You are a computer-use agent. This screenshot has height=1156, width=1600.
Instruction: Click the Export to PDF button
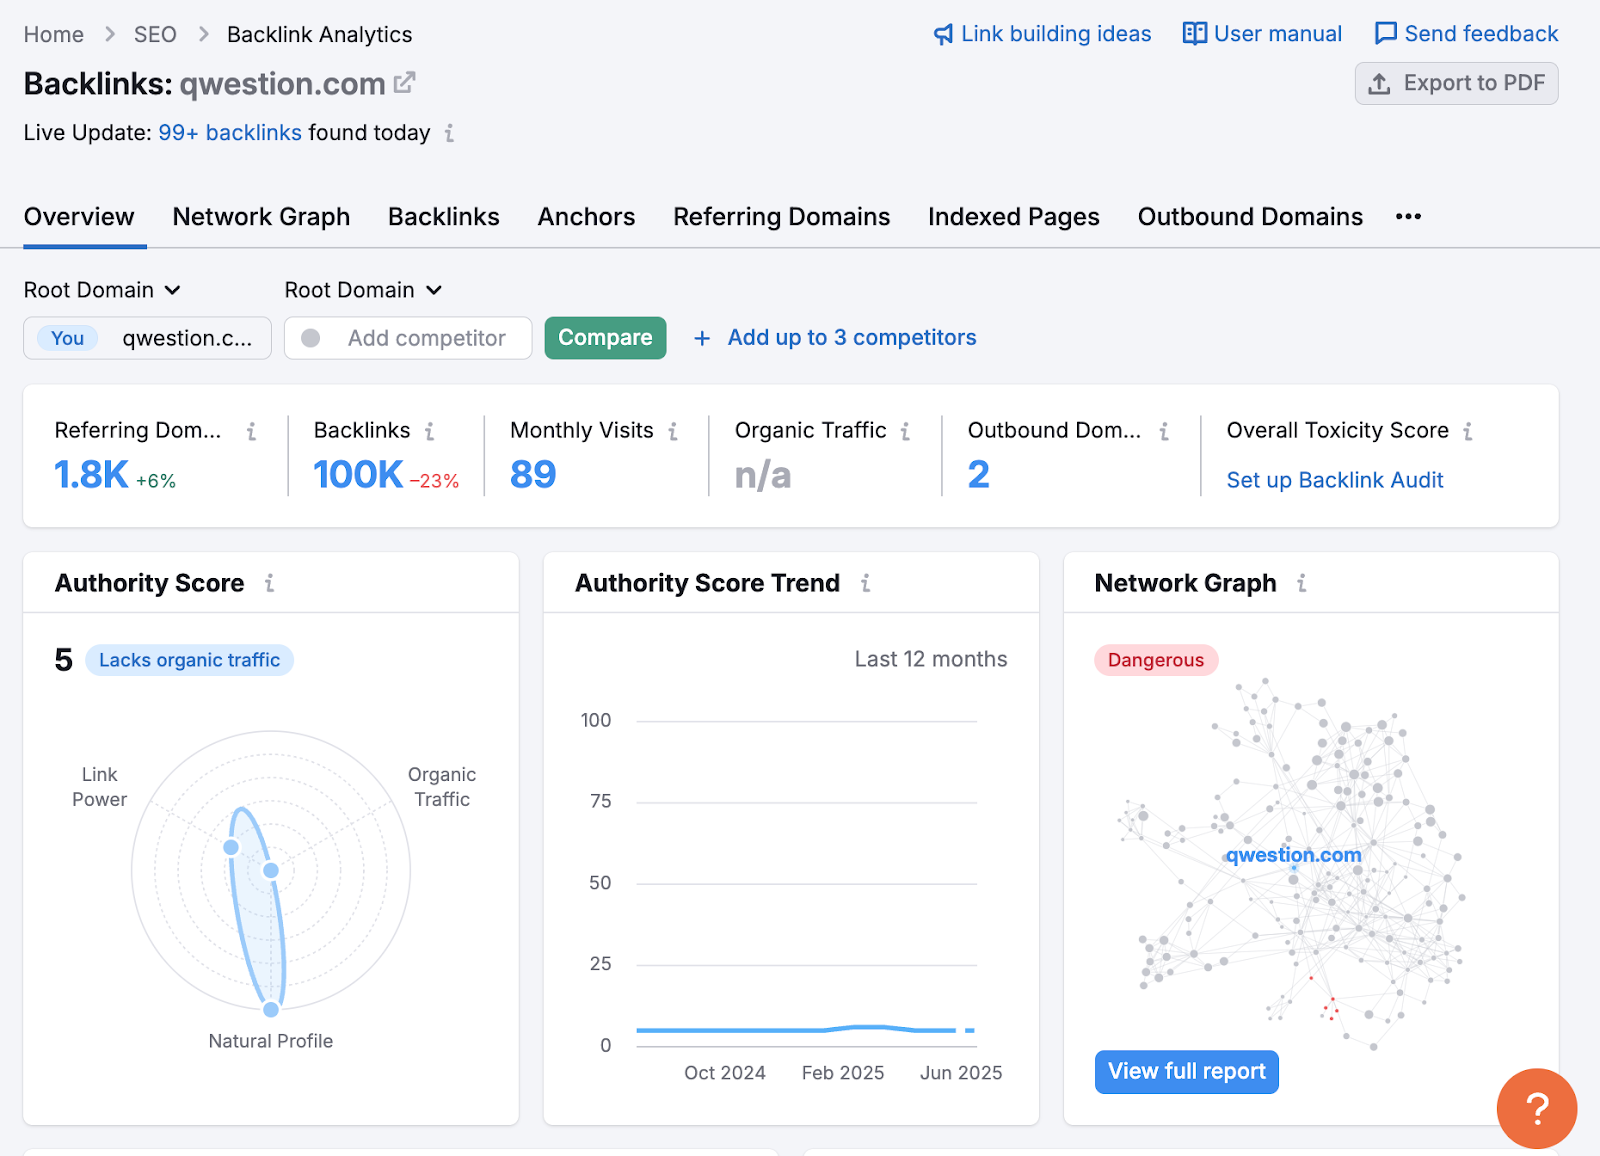pyautogui.click(x=1456, y=83)
